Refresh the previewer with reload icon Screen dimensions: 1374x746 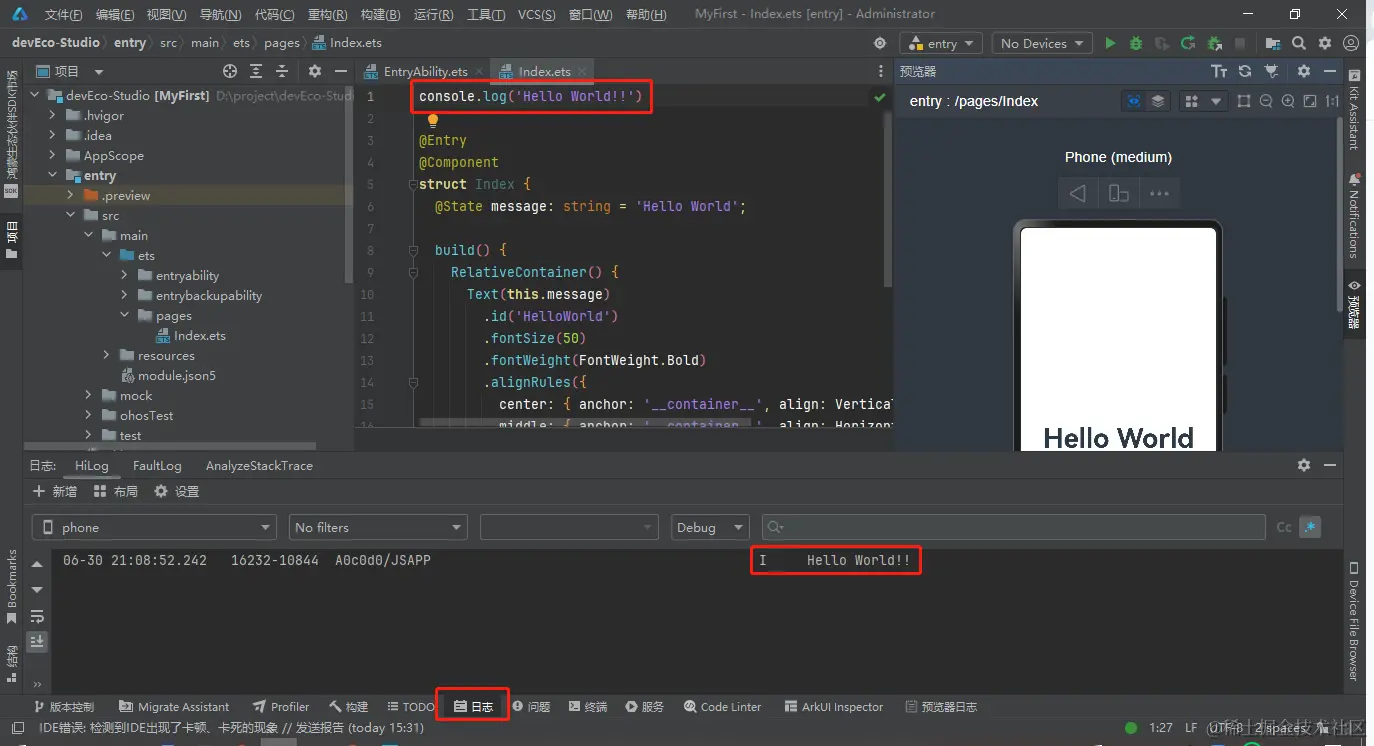pyautogui.click(x=1245, y=71)
